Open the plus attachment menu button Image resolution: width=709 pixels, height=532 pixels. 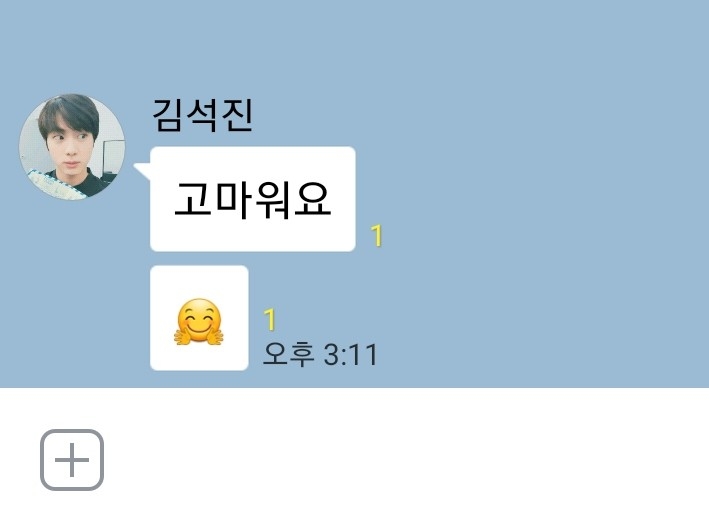coord(72,460)
